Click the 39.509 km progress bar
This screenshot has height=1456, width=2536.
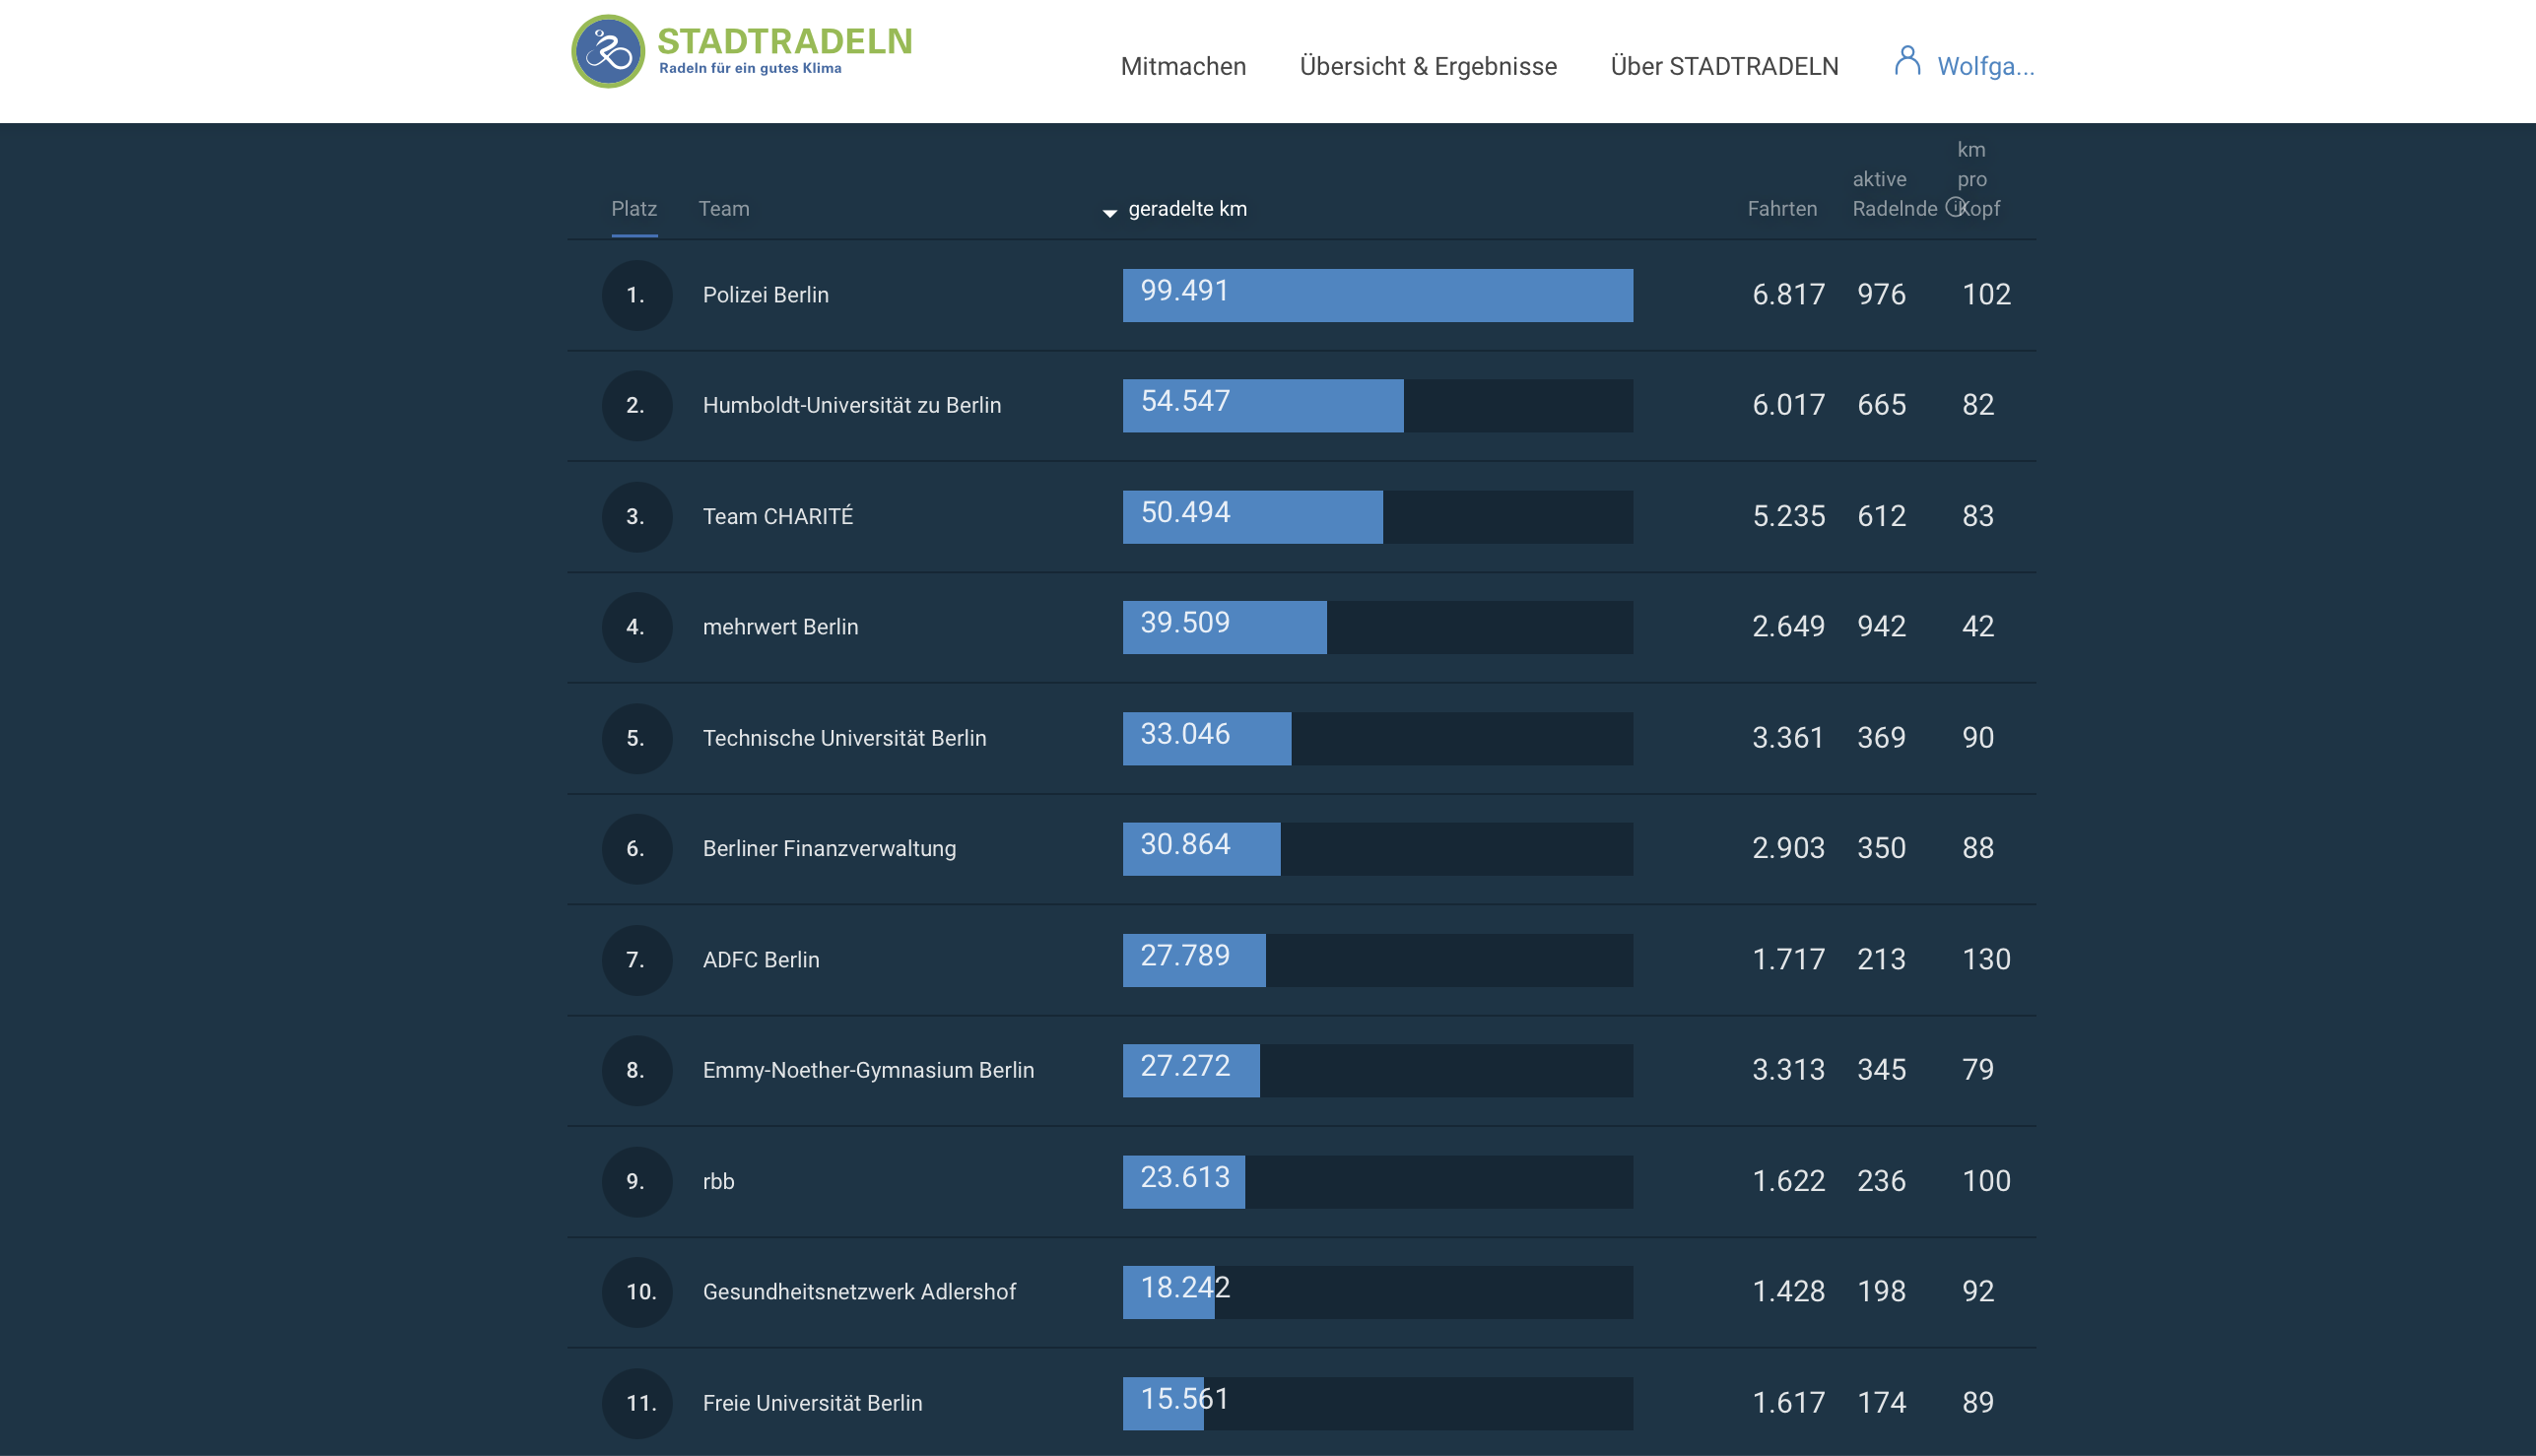(x=1377, y=627)
